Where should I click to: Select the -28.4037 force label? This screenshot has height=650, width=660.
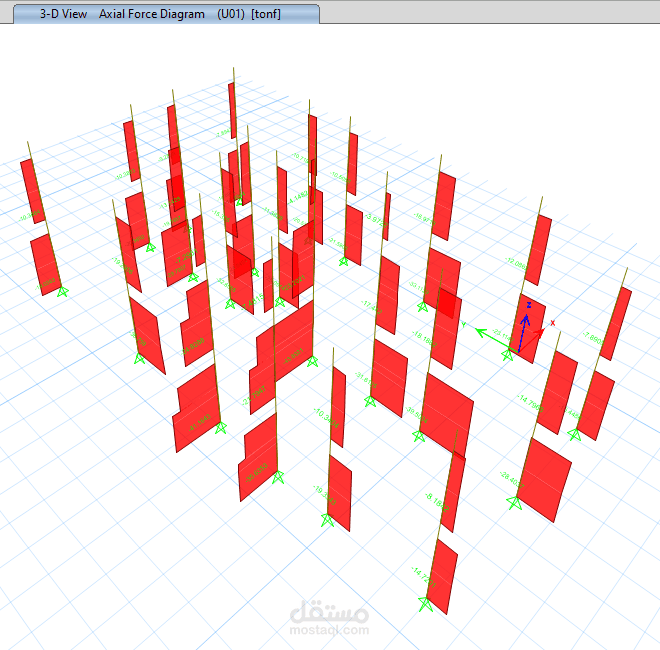[512, 480]
